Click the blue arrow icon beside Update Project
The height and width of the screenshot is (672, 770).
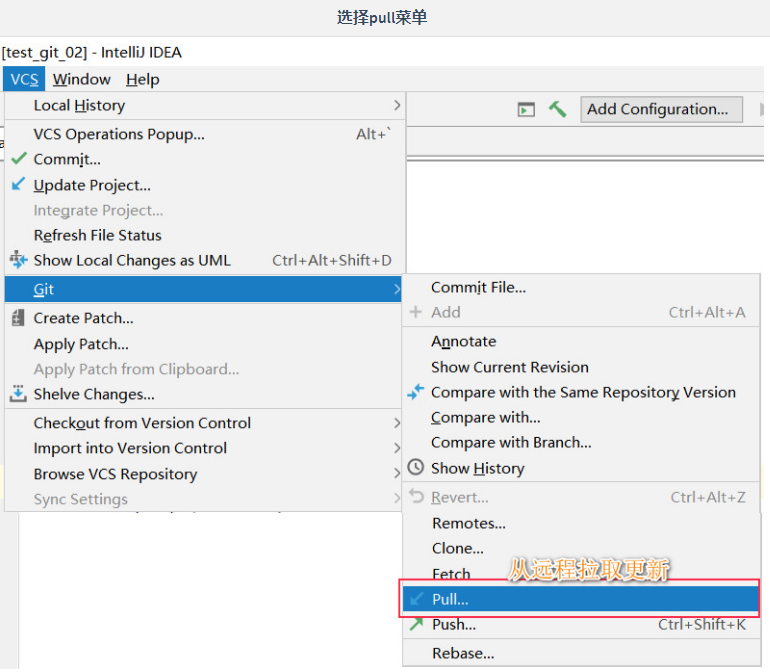click(x=19, y=184)
